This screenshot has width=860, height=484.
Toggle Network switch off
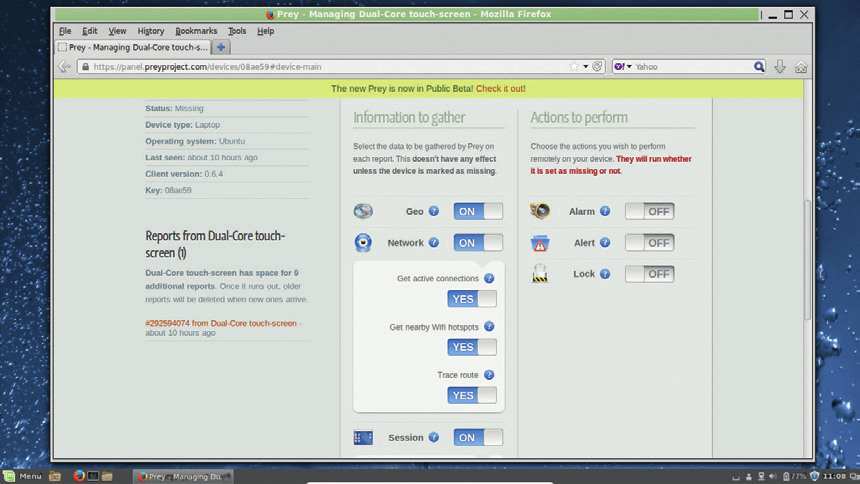[478, 242]
